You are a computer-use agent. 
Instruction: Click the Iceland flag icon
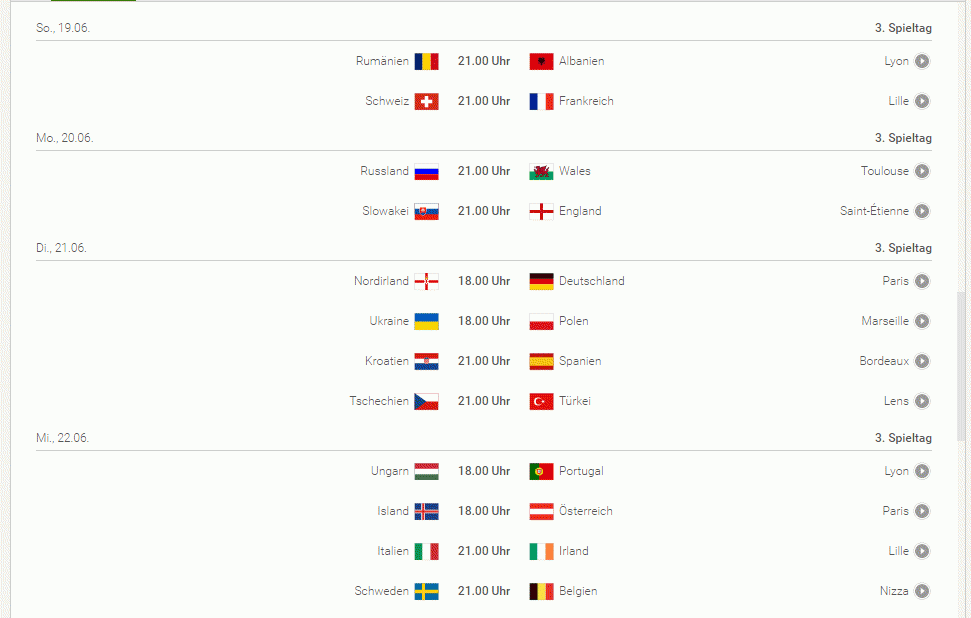pyautogui.click(x=426, y=511)
